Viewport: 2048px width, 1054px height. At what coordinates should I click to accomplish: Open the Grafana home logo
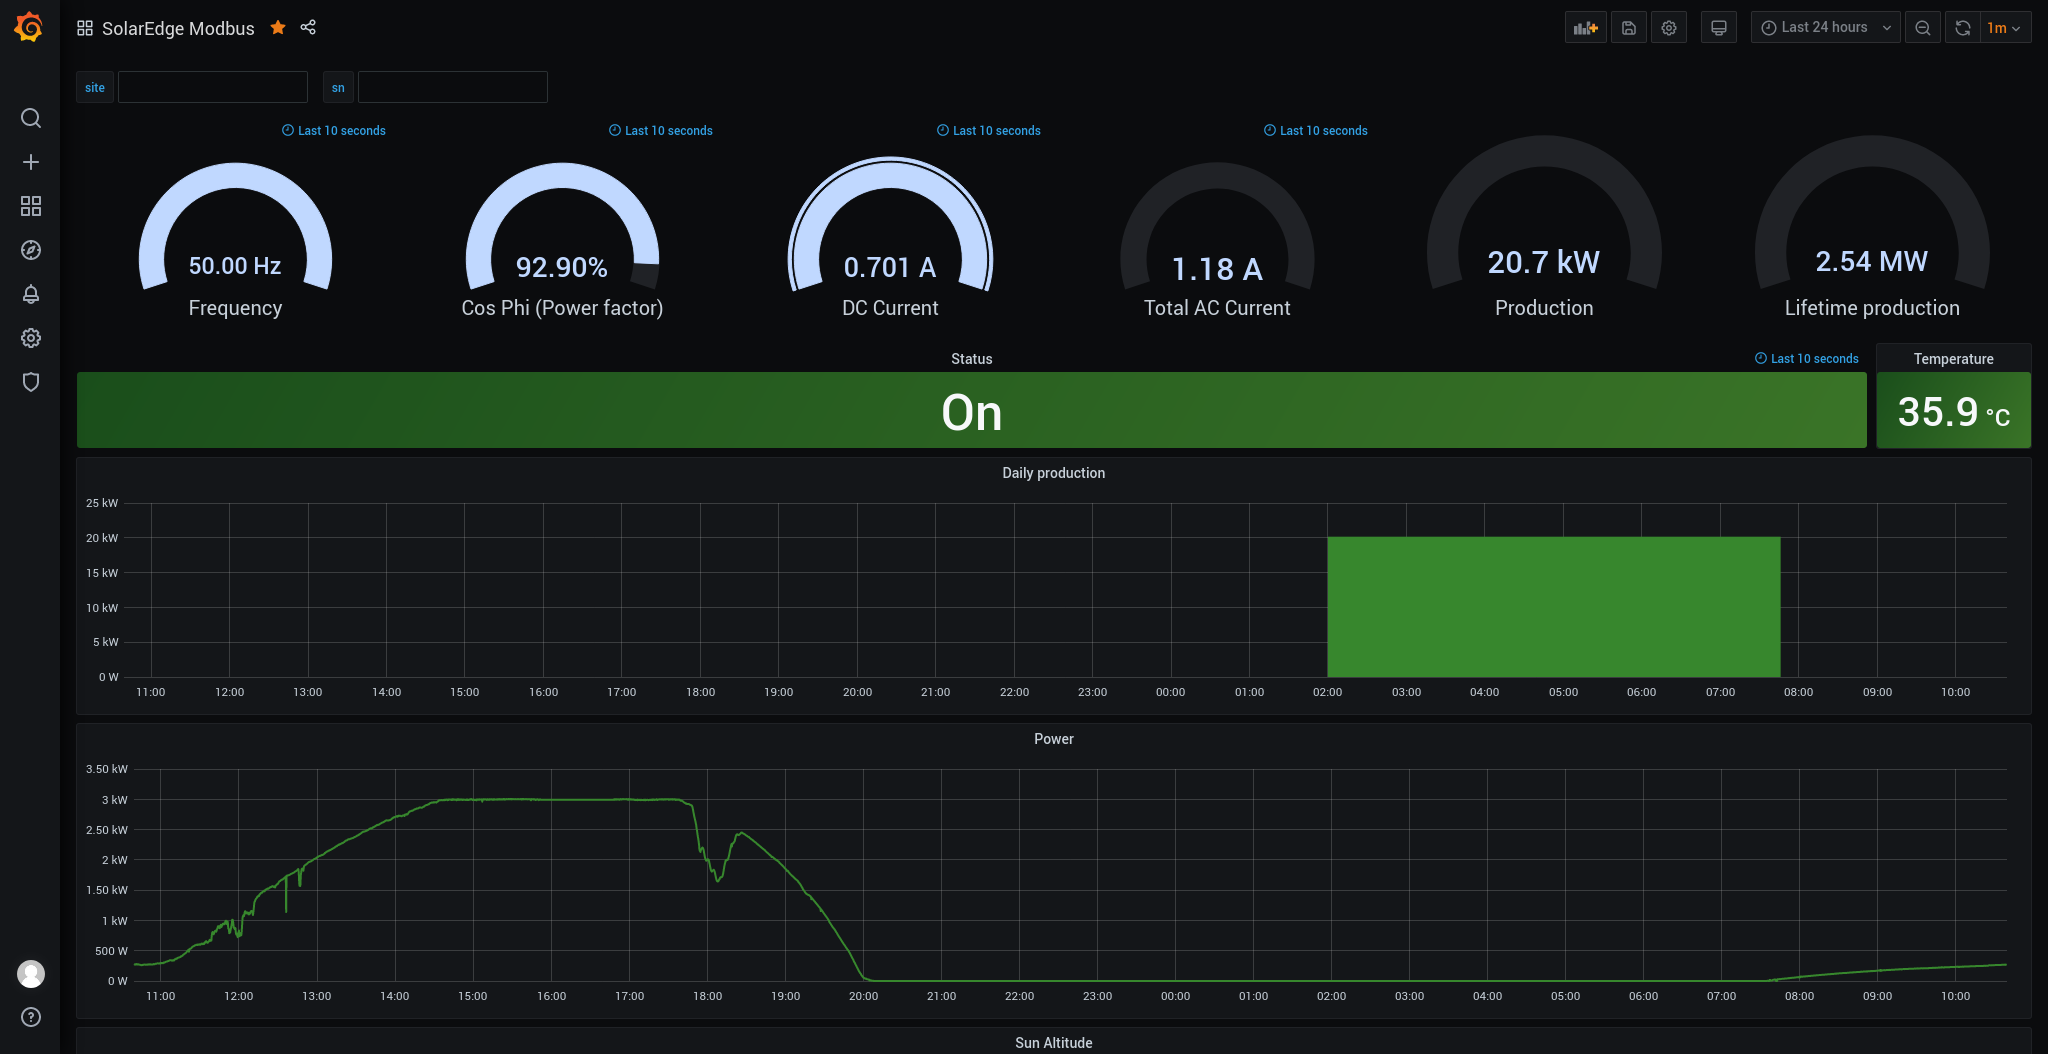tap(29, 27)
